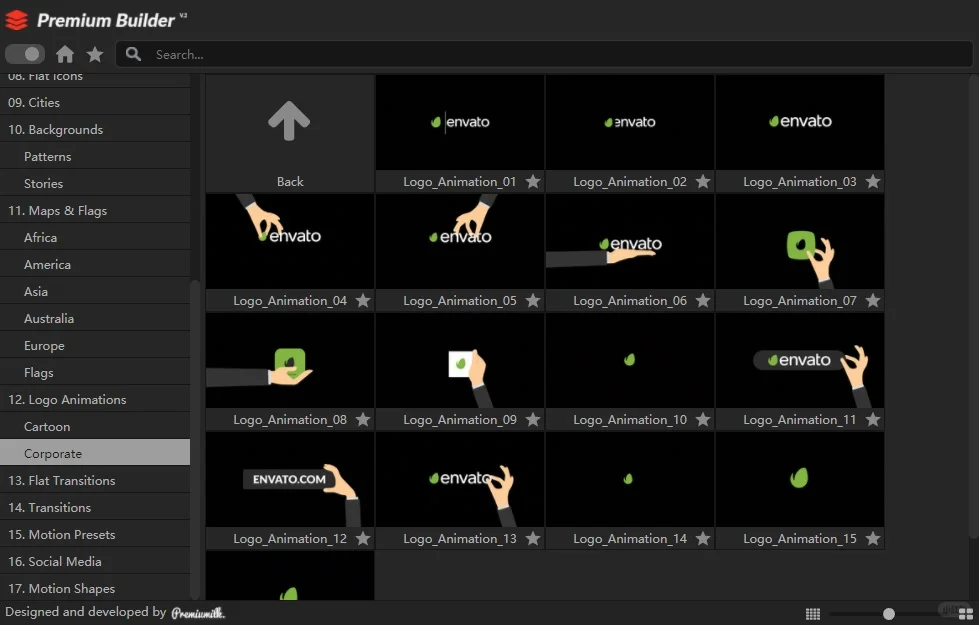Select the Logo_Animation_04 hand thumbnail

[x=290, y=242]
